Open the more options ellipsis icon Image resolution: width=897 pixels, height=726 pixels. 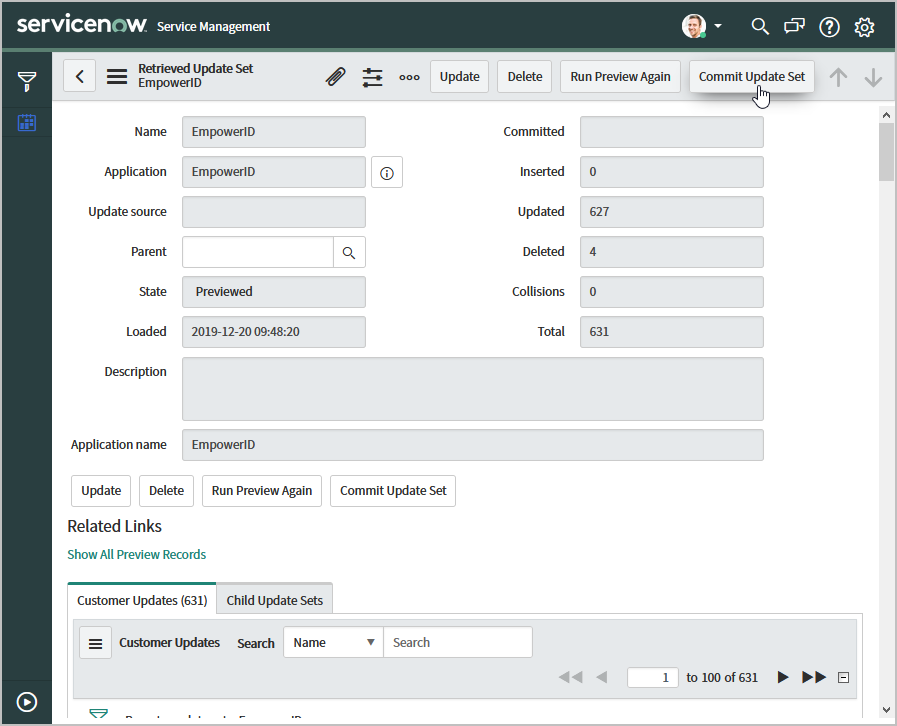[409, 77]
